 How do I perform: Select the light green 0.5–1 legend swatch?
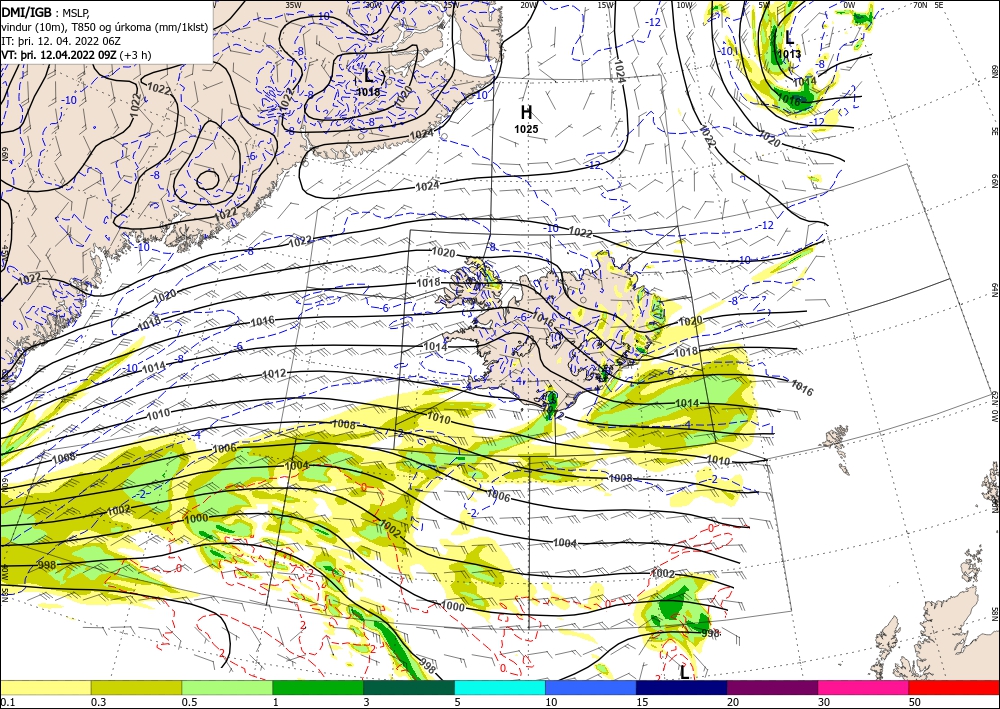(x=227, y=688)
